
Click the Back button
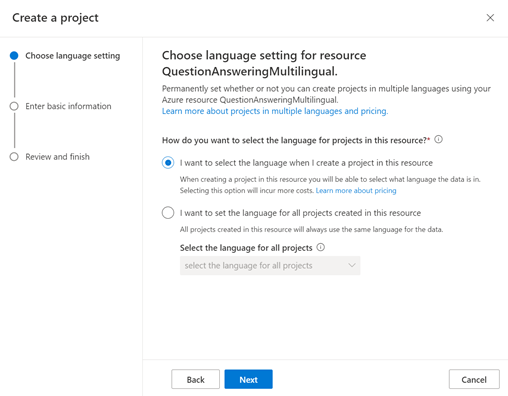[x=195, y=379]
